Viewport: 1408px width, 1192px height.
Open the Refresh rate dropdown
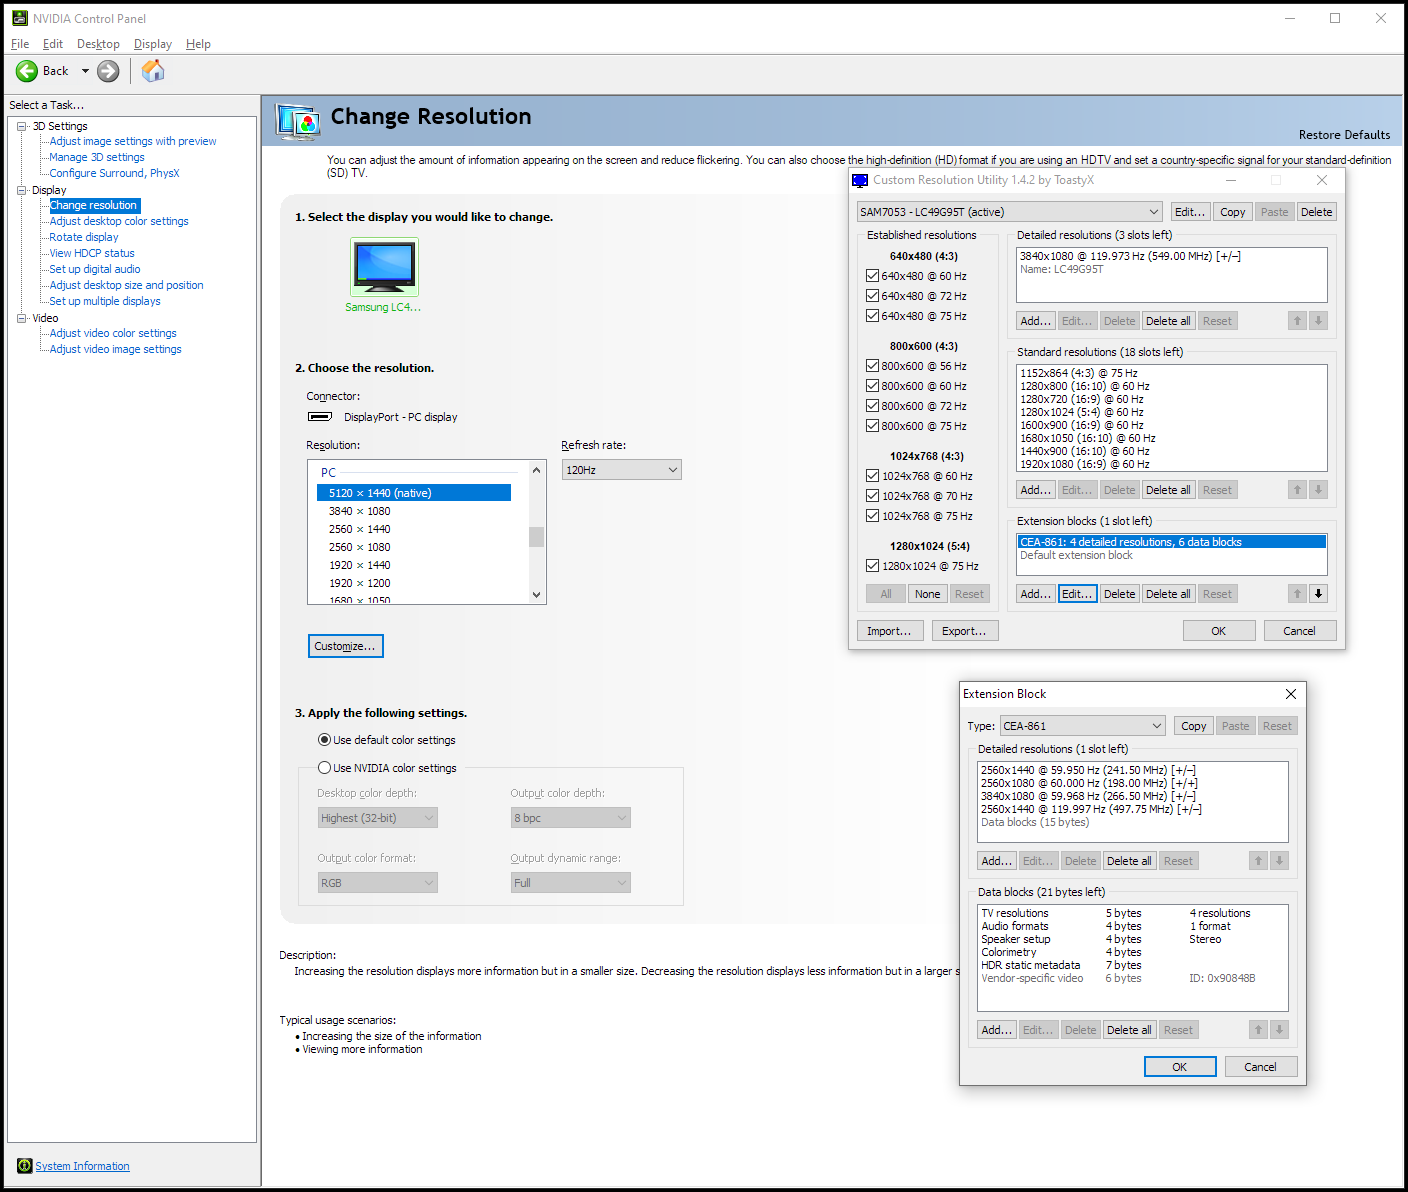[621, 470]
